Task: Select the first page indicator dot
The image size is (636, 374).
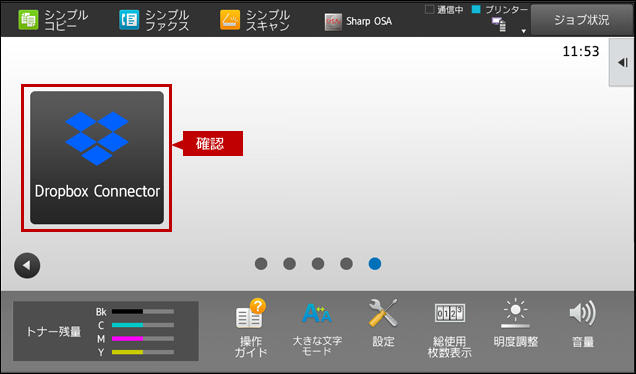Action: (261, 264)
